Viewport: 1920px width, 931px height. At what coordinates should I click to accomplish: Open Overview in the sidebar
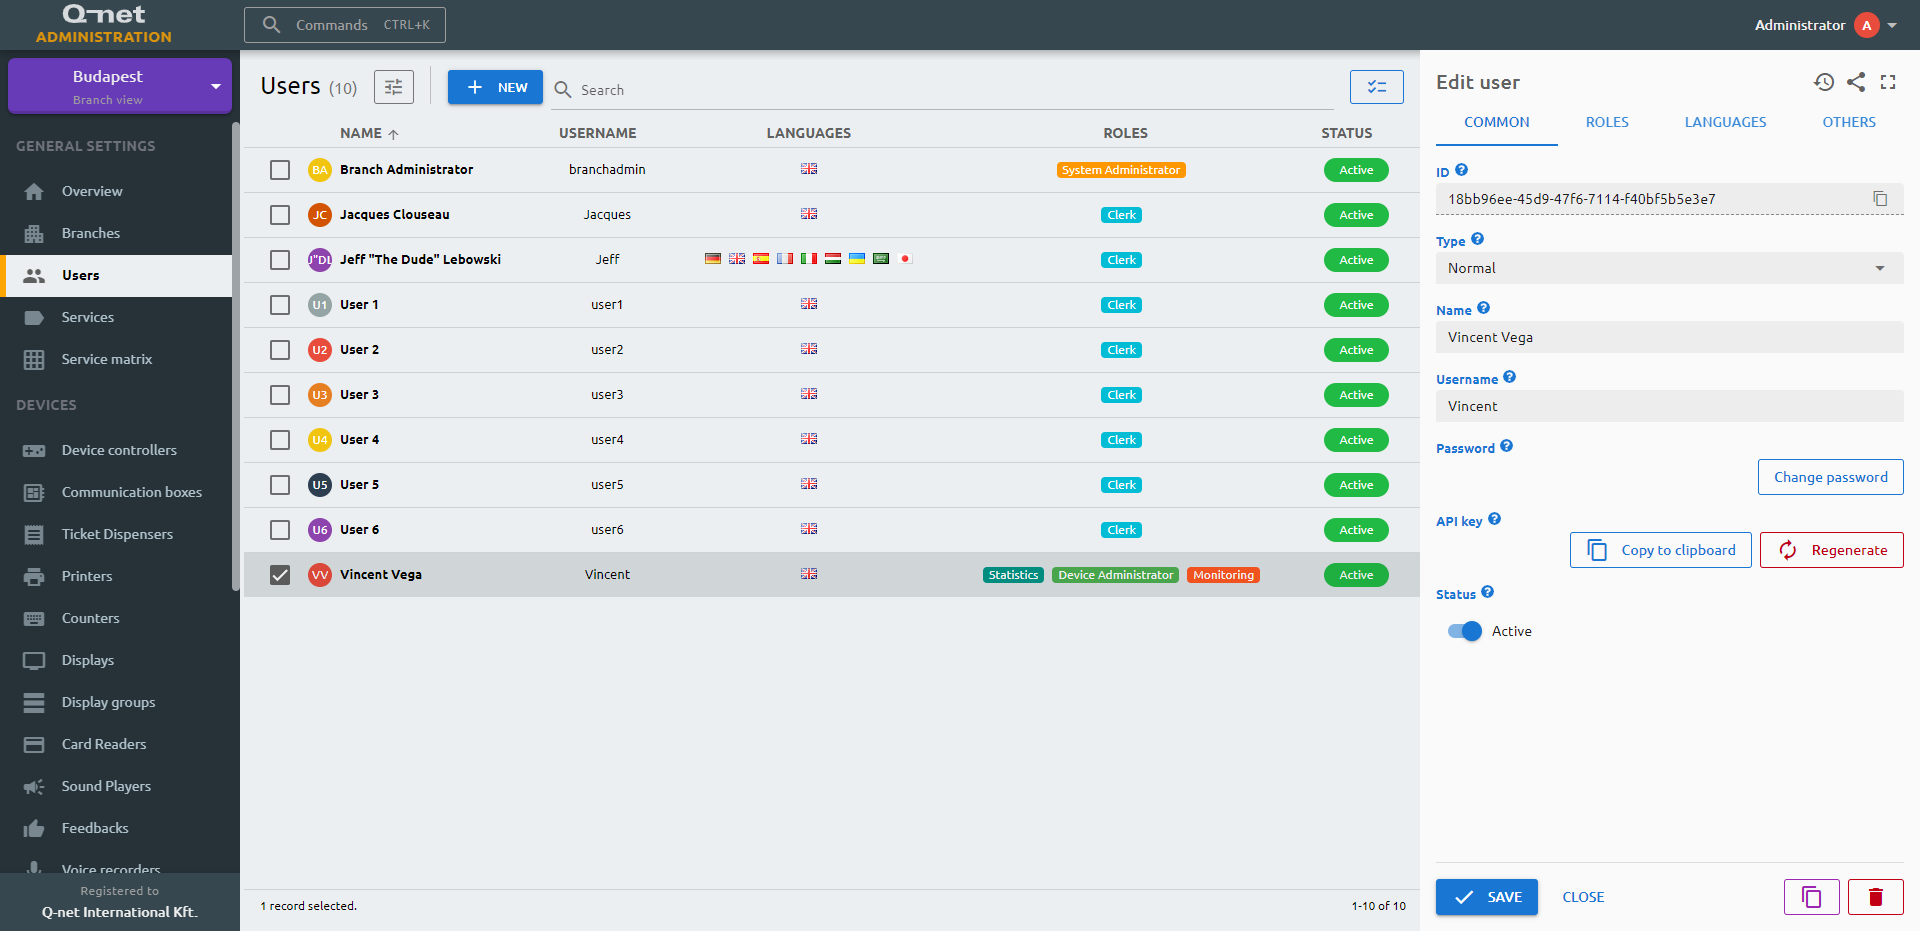click(116, 191)
